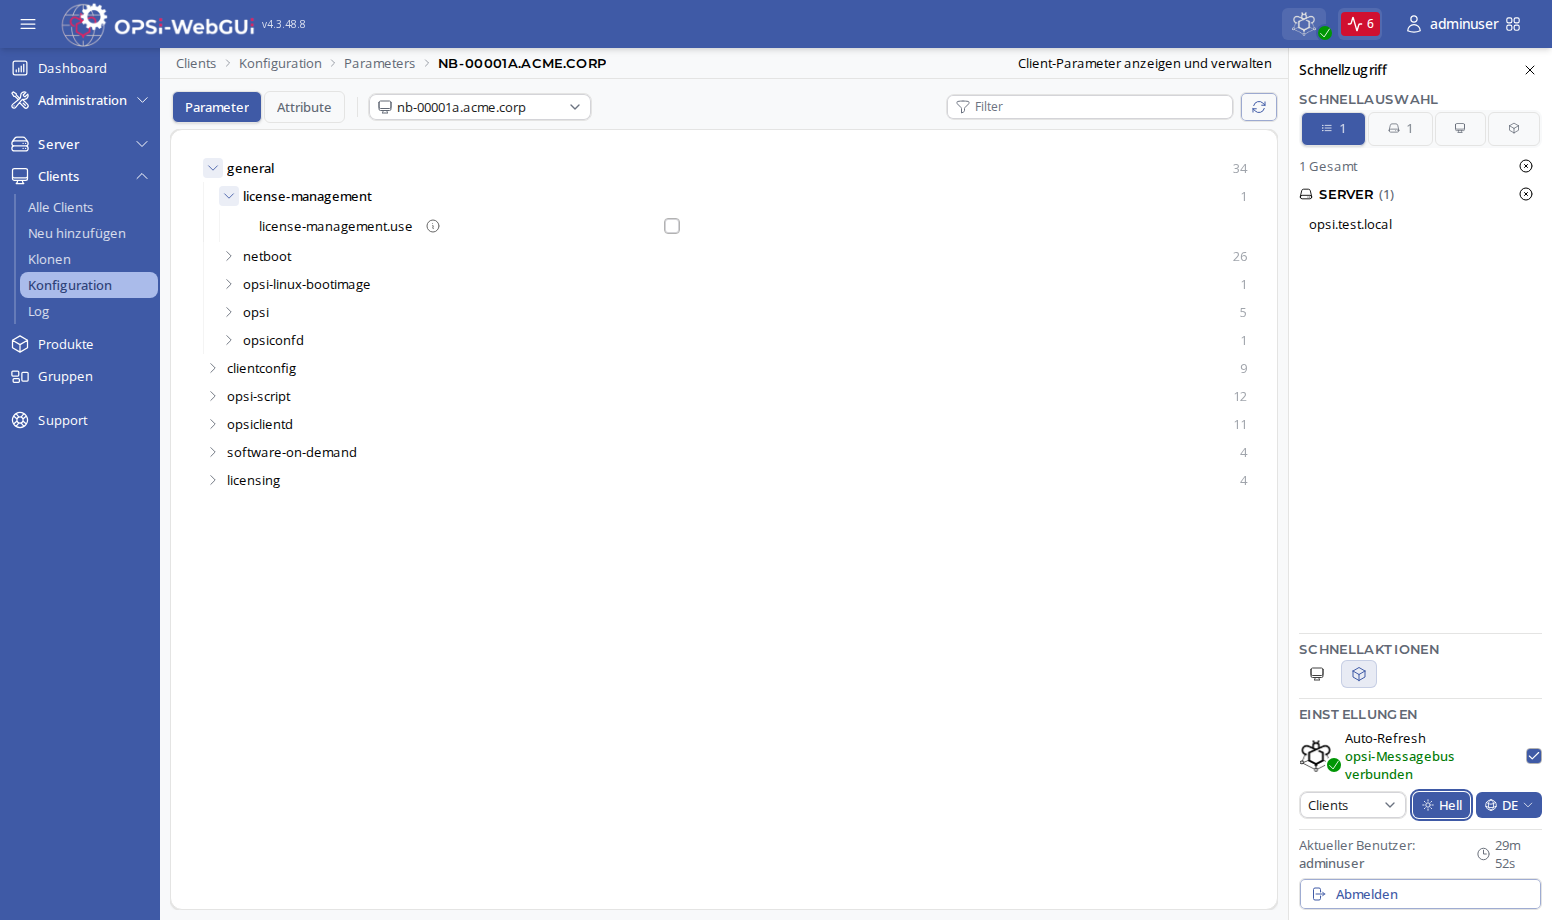
Task: Click the OPSI-WebGUI logo
Action: 158,24
